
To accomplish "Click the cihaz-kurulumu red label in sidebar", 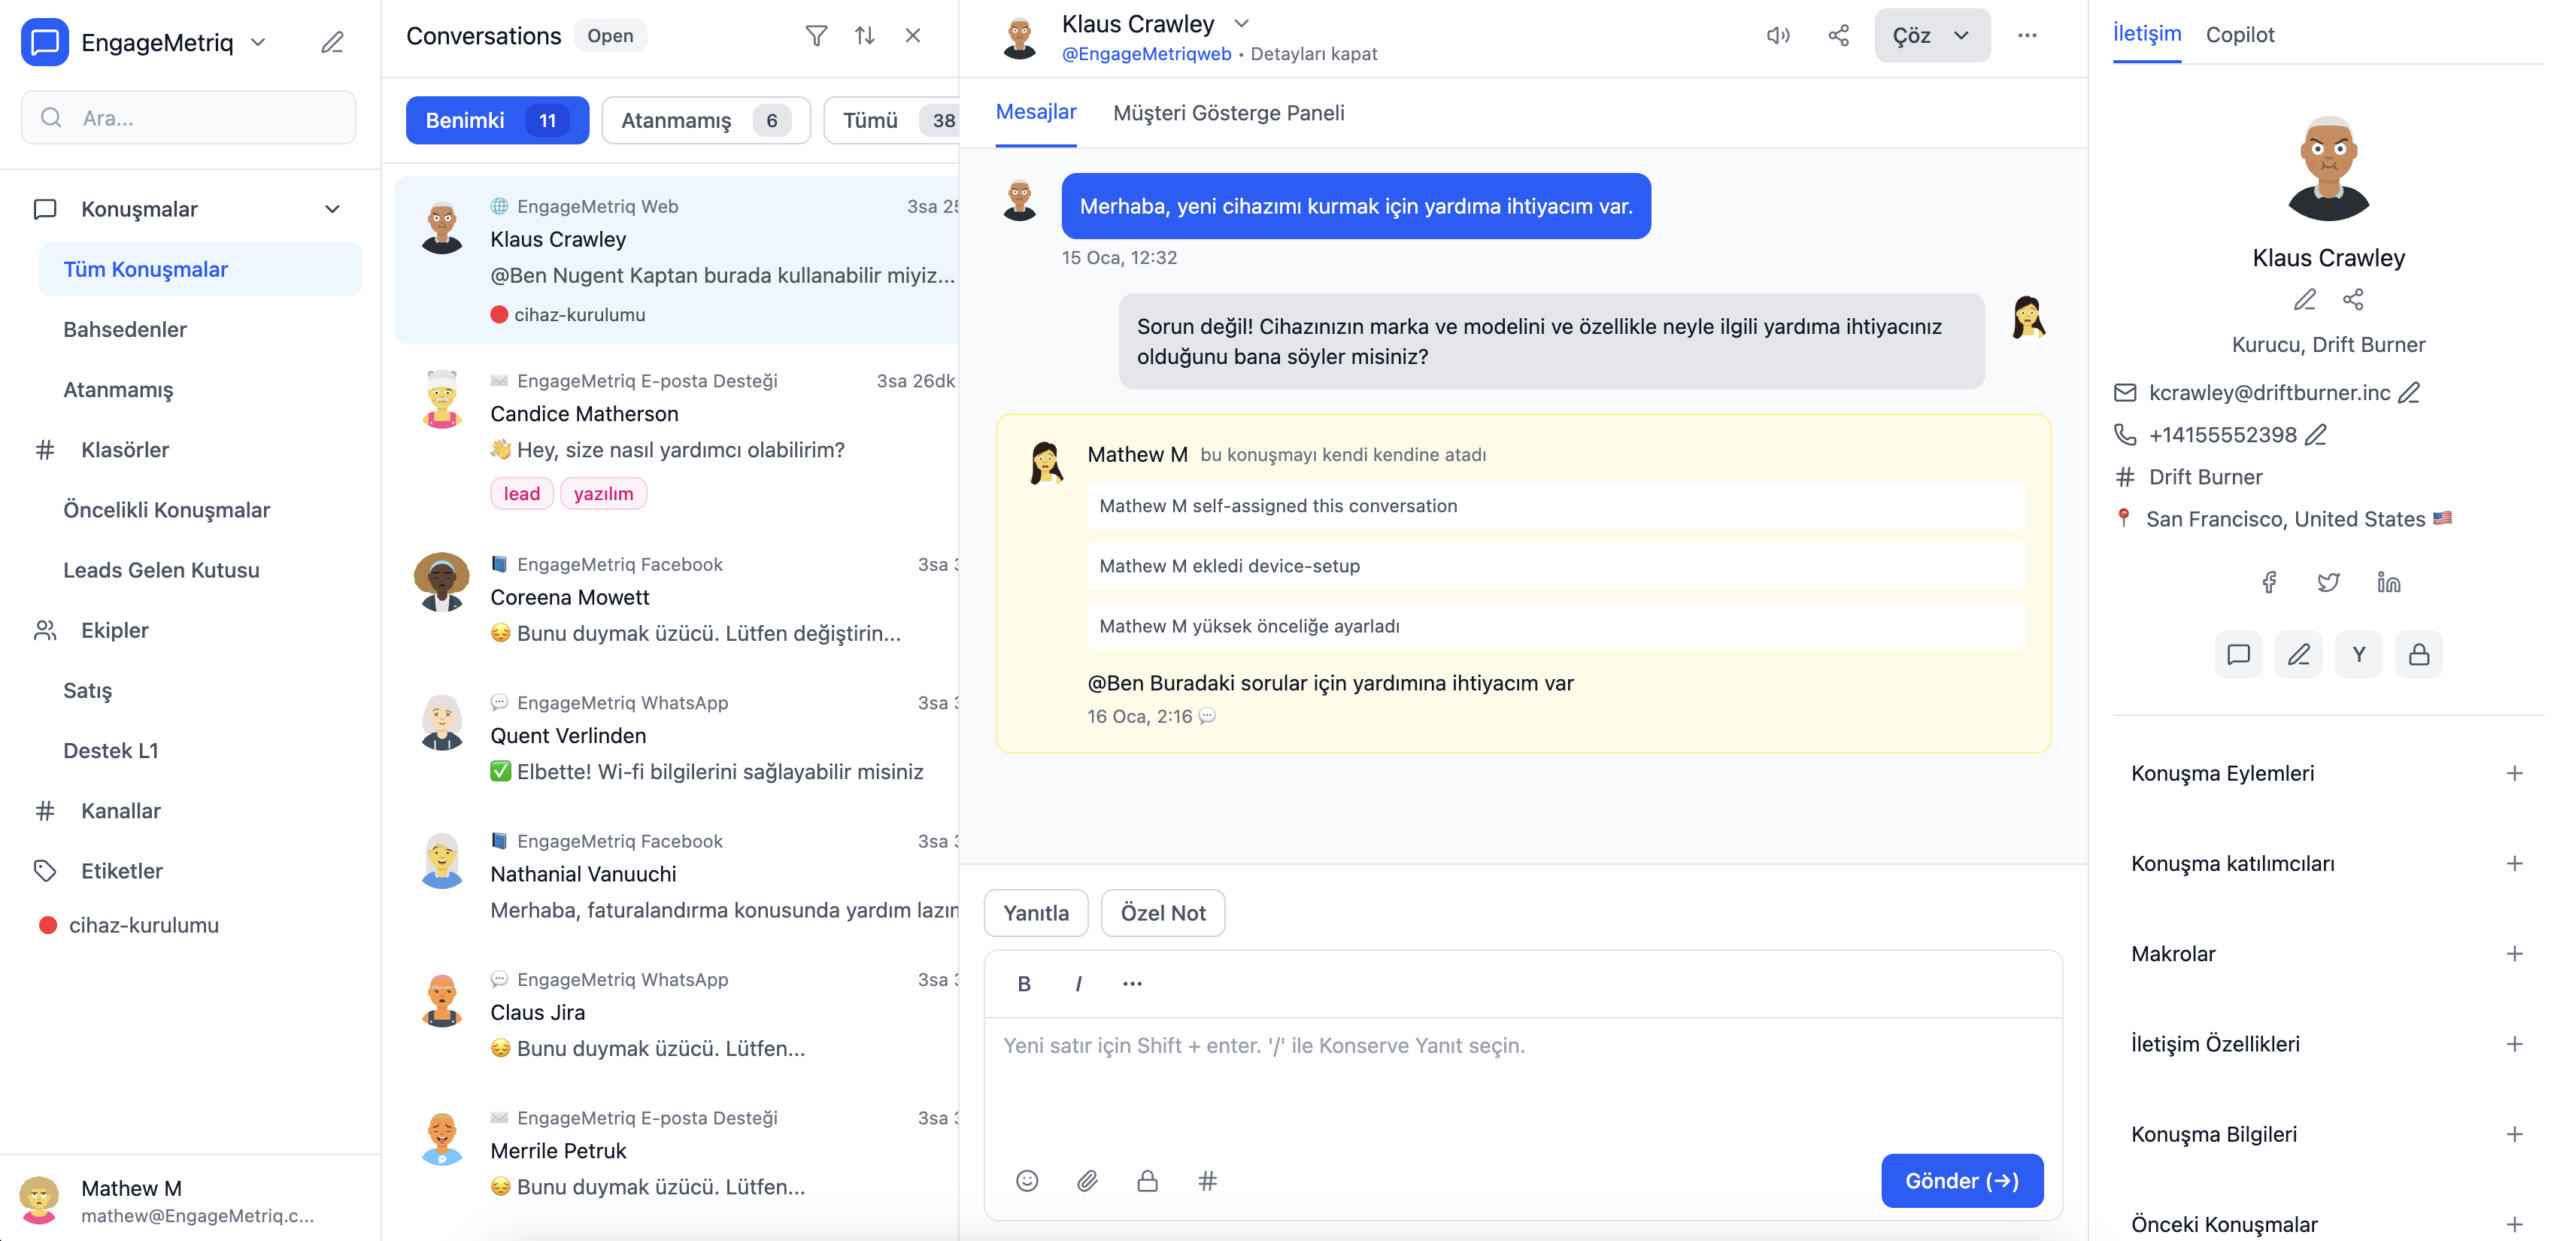I will tap(143, 925).
